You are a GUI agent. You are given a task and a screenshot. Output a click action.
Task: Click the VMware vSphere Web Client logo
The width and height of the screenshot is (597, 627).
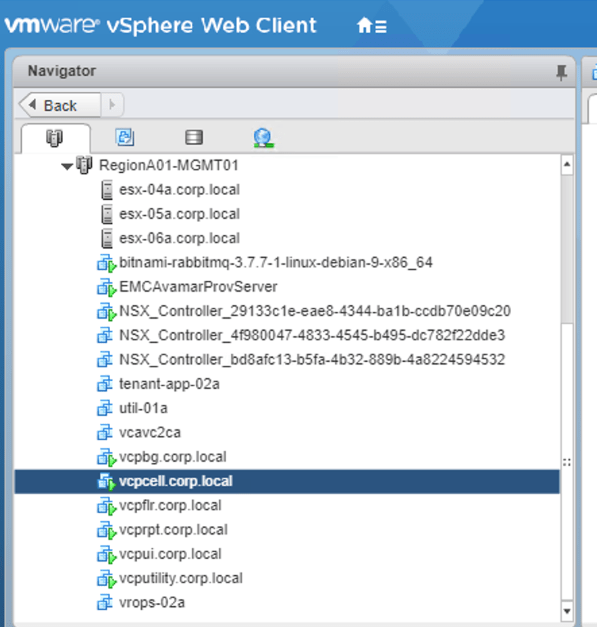(160, 26)
